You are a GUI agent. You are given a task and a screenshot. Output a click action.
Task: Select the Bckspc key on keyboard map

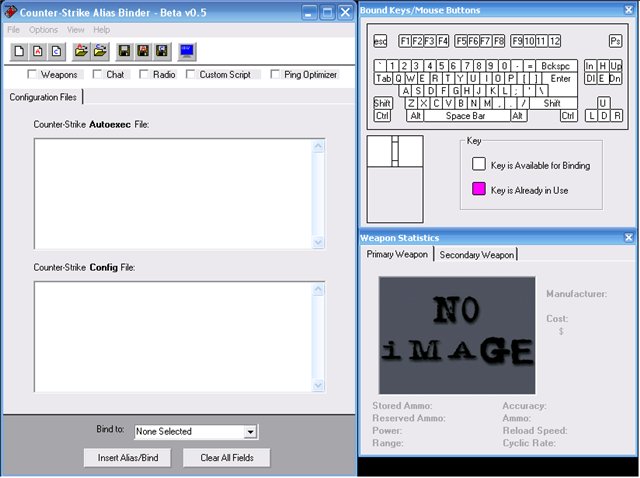click(555, 66)
